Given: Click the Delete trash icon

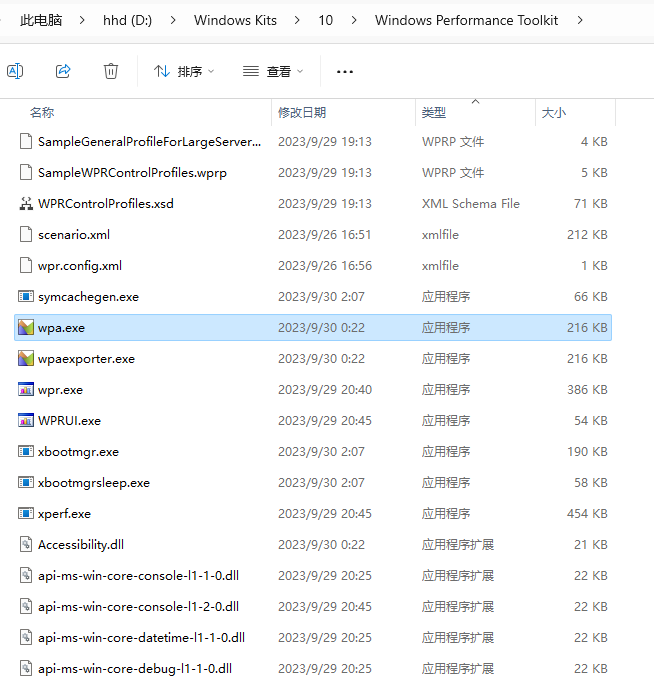Looking at the screenshot, I should (x=111, y=71).
